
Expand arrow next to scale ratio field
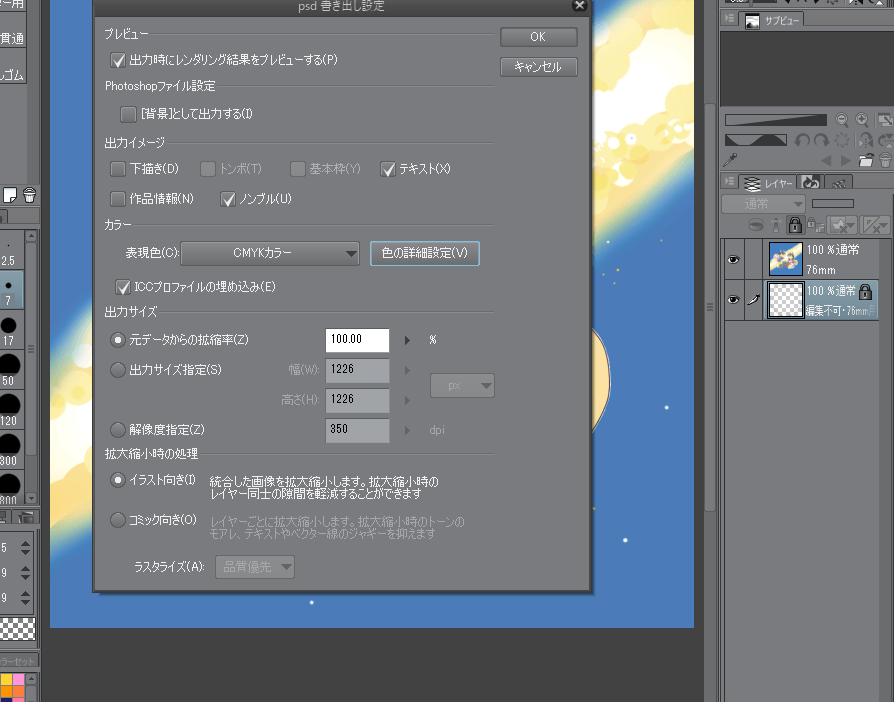(x=407, y=340)
